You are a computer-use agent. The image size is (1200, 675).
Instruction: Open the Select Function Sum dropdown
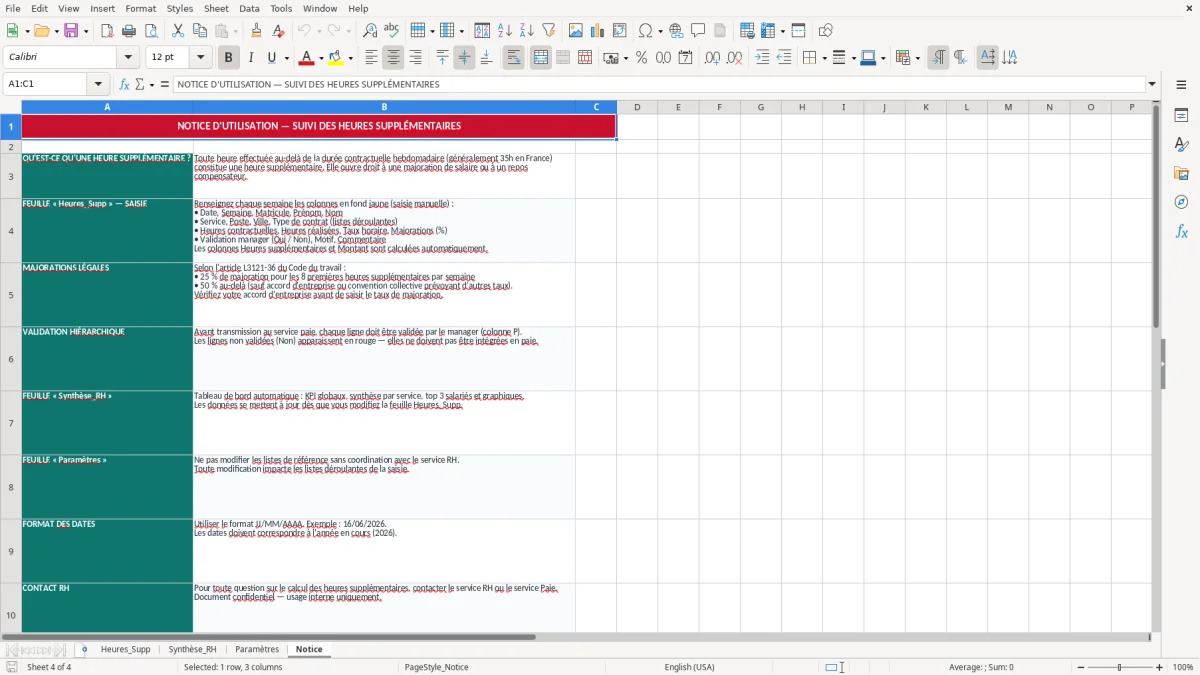tap(152, 84)
